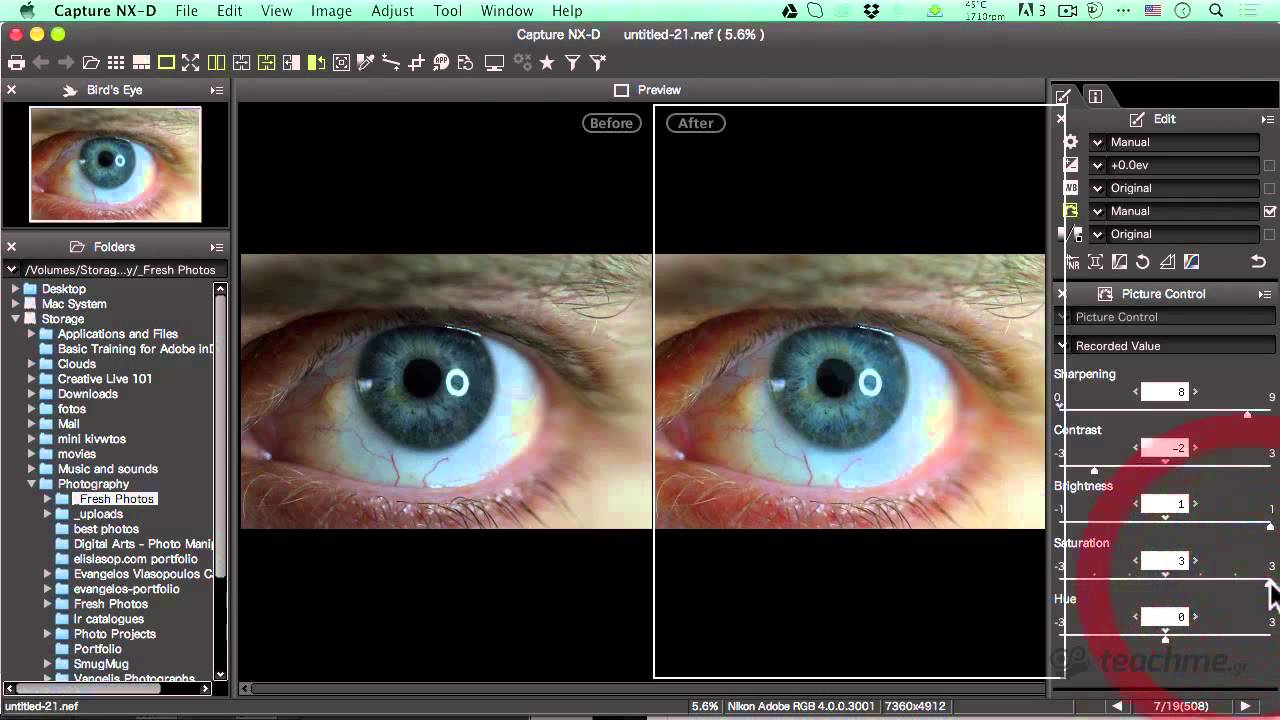Expand the Photo Projects folder
The image size is (1280, 720).
[47, 634]
